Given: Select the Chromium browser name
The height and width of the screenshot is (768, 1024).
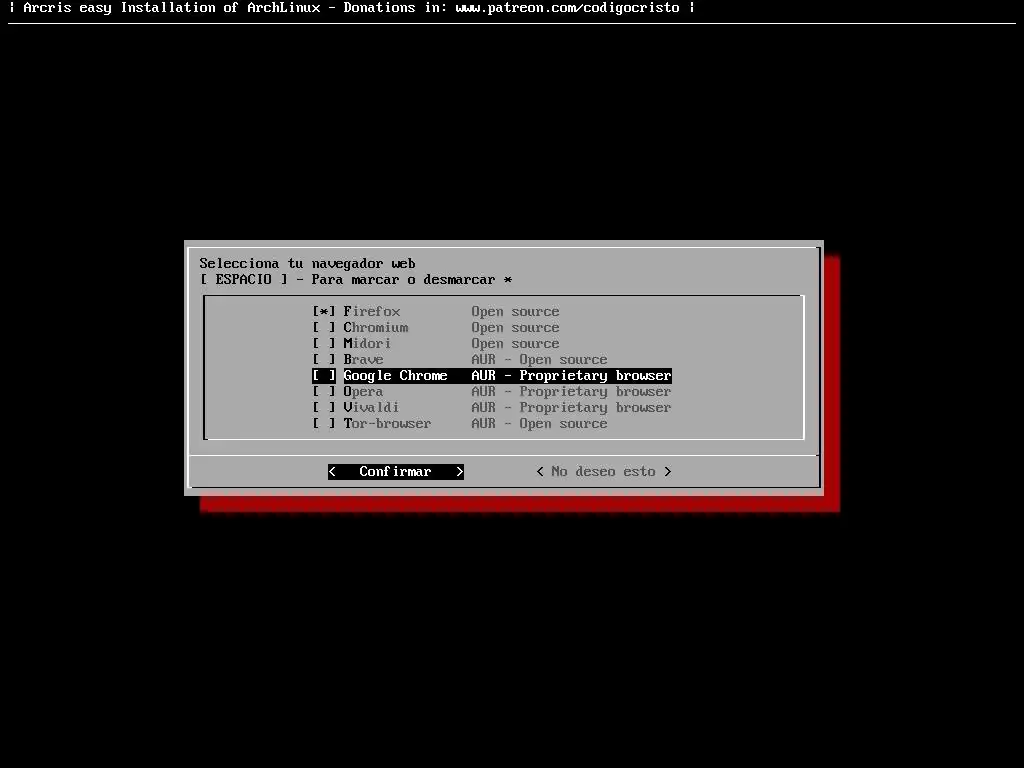Looking at the screenshot, I should [x=376, y=328].
